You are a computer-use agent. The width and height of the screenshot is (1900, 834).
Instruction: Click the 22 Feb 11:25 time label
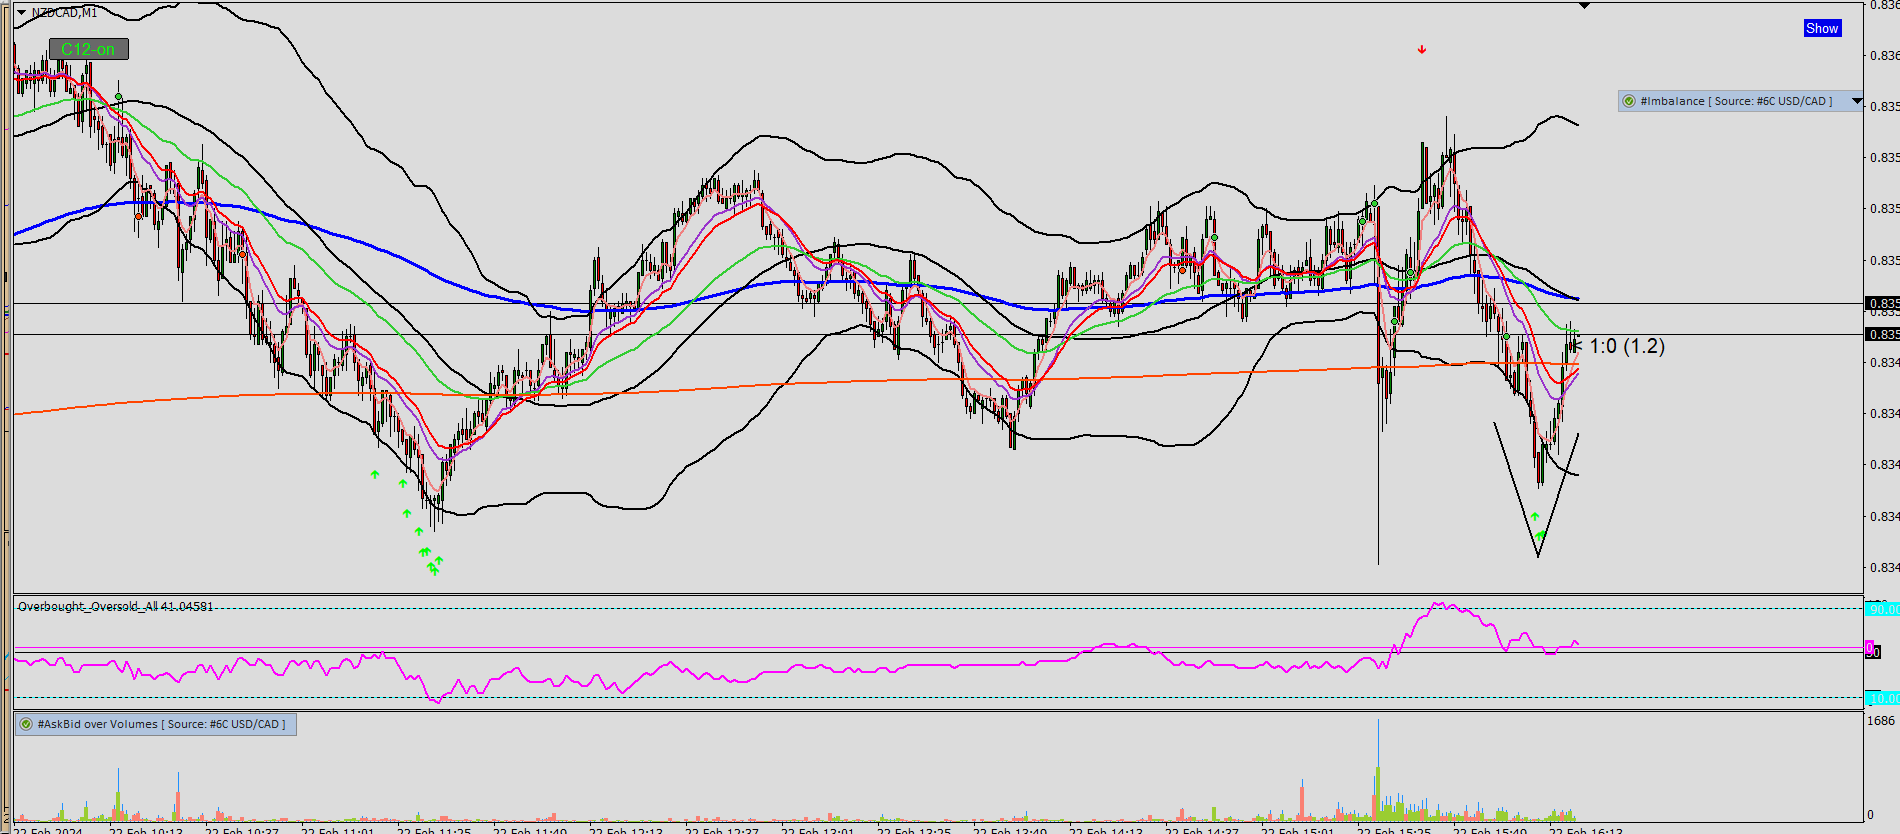coord(434,829)
